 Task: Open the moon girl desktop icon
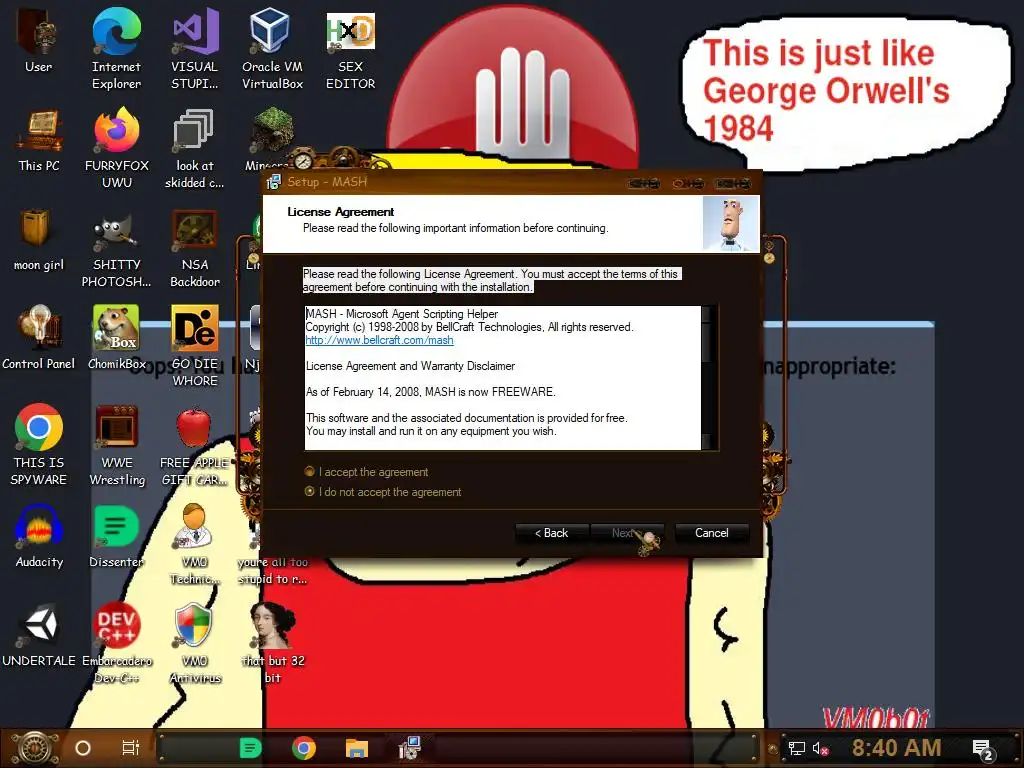pyautogui.click(x=39, y=240)
